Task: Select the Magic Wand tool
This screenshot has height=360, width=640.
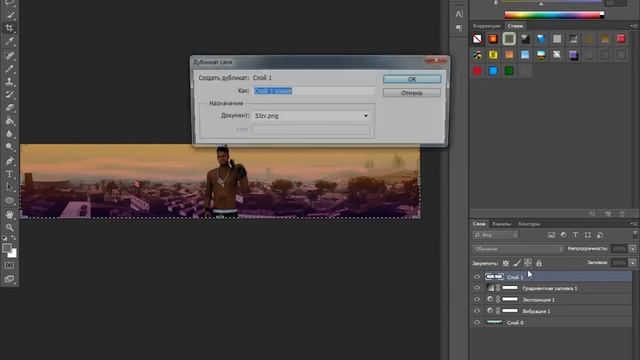Action: (x=10, y=15)
